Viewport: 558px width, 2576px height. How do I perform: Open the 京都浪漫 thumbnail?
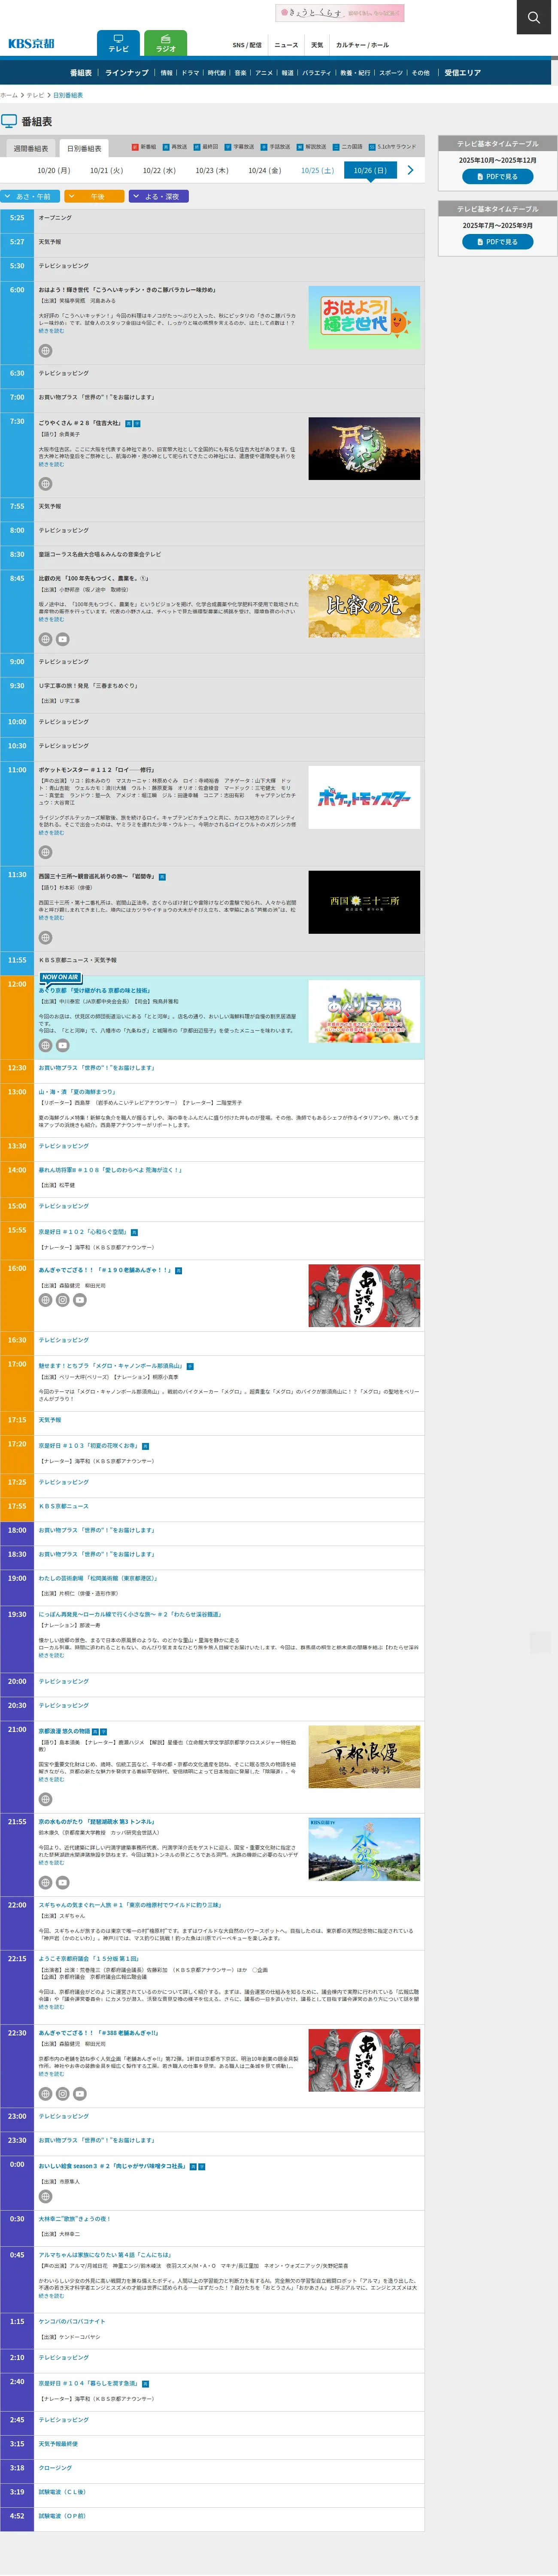pyautogui.click(x=364, y=1756)
